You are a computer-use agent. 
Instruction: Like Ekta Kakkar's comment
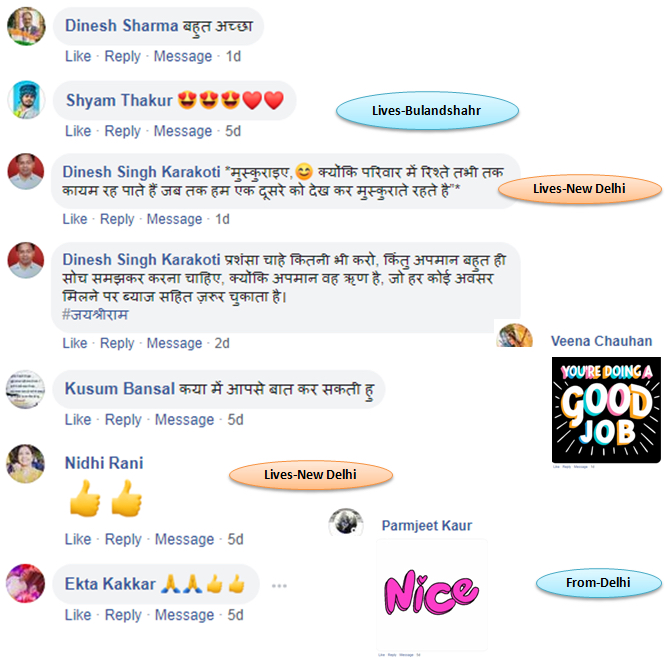[78, 615]
